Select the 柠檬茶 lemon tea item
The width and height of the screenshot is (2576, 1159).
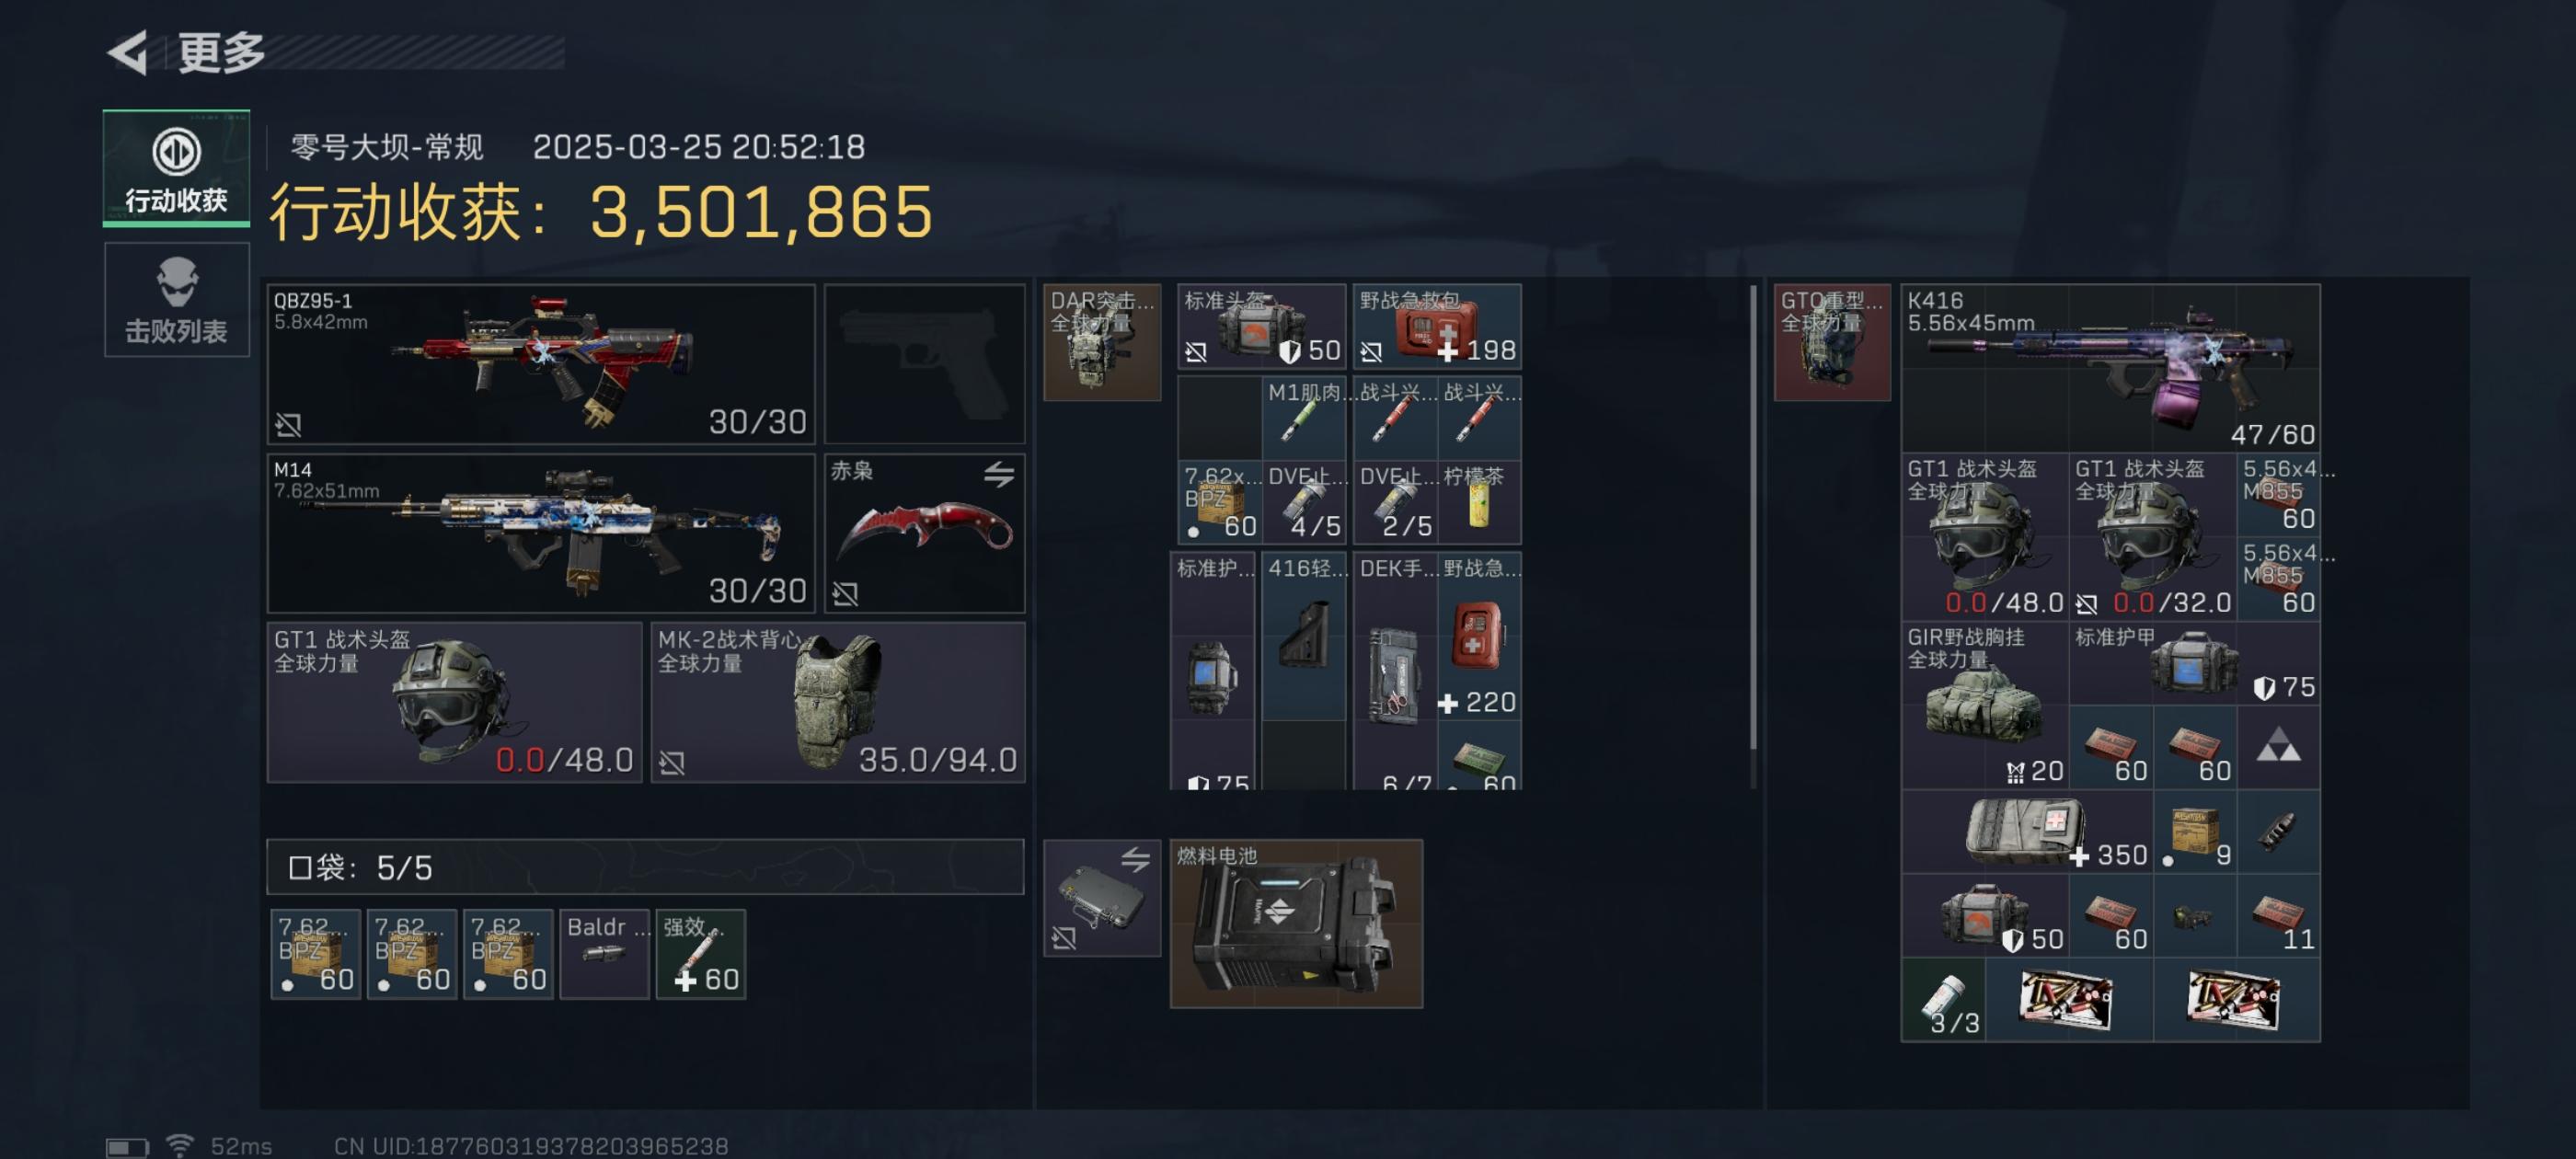click(1480, 502)
